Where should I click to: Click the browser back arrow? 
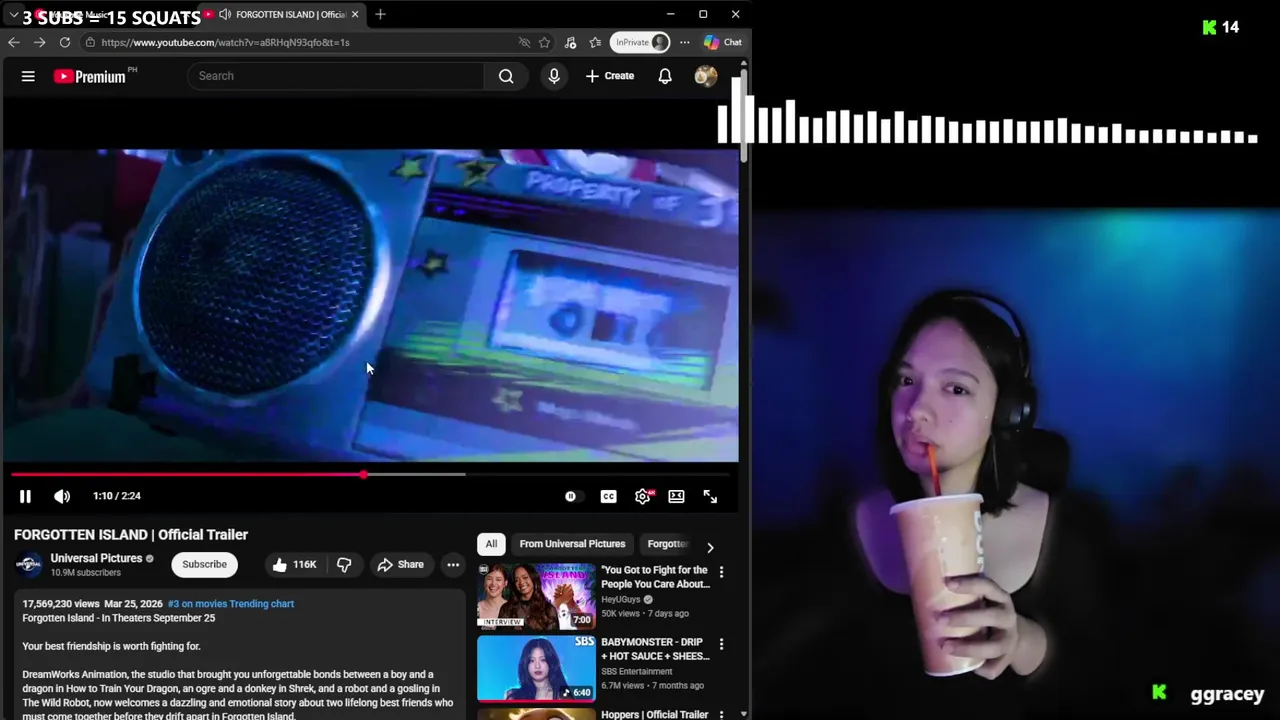(14, 42)
